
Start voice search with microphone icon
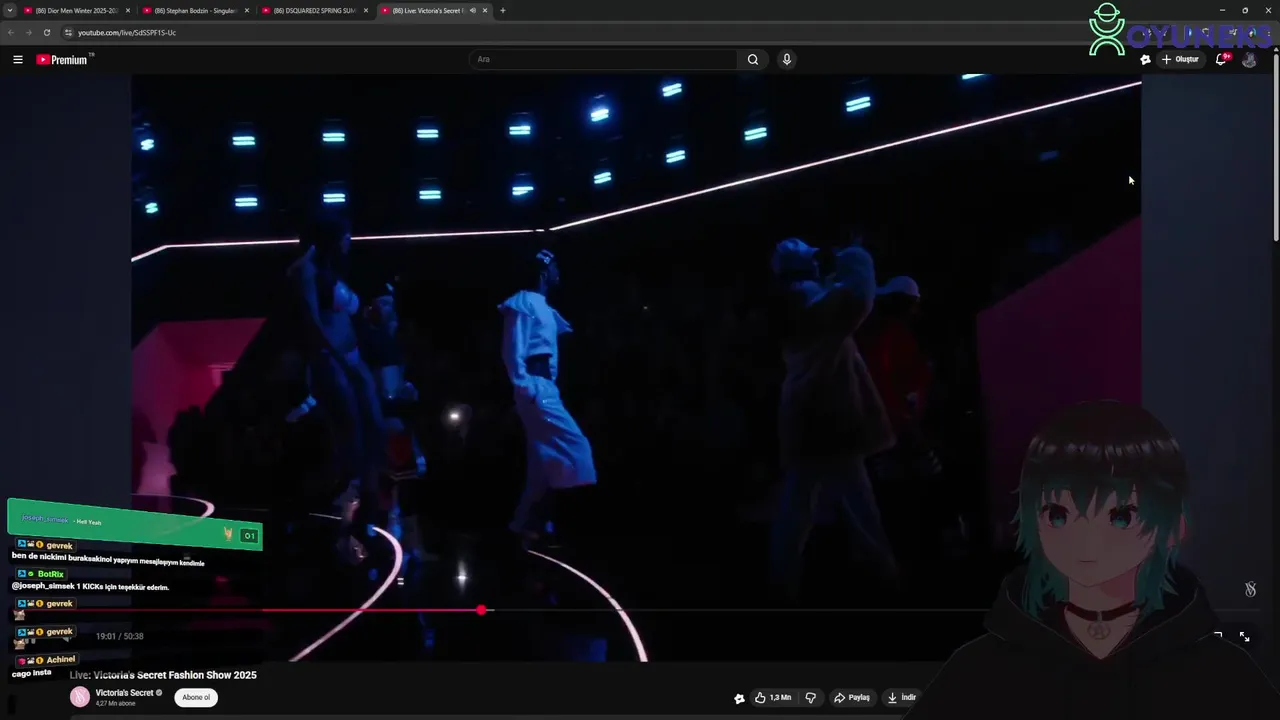(787, 59)
